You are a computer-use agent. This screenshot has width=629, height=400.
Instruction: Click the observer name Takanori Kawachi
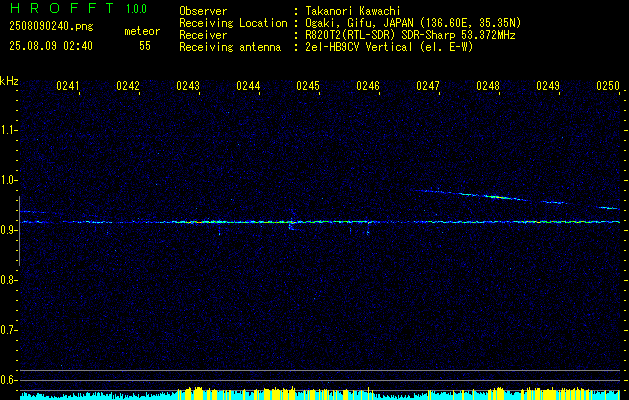(x=353, y=11)
